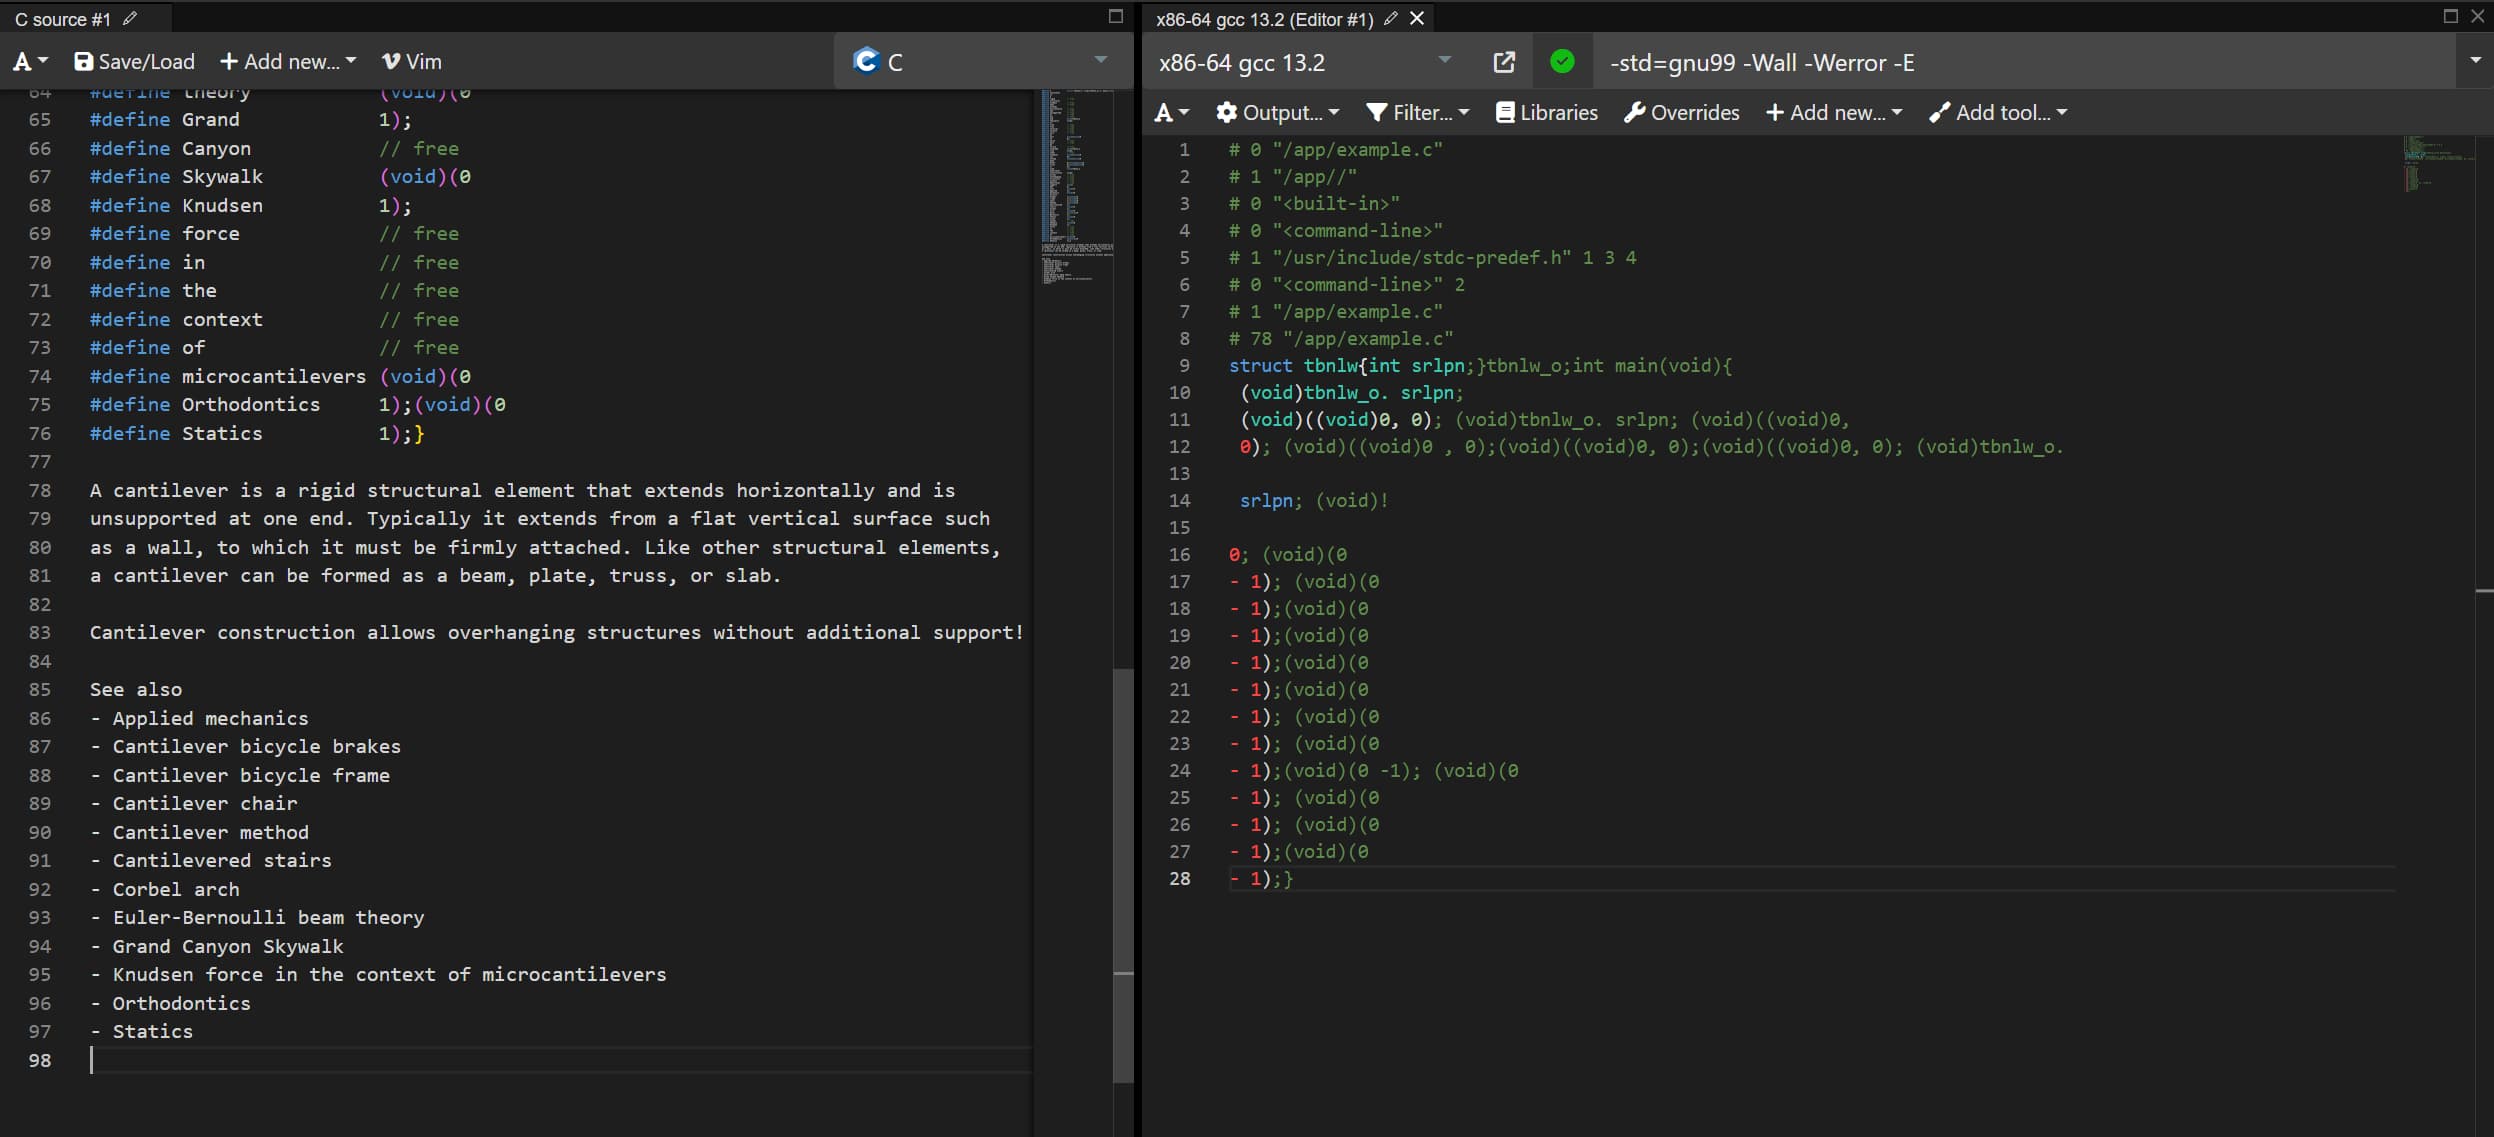This screenshot has height=1137, width=2494.
Task: Open font size menu in C source pane
Action: point(30,62)
